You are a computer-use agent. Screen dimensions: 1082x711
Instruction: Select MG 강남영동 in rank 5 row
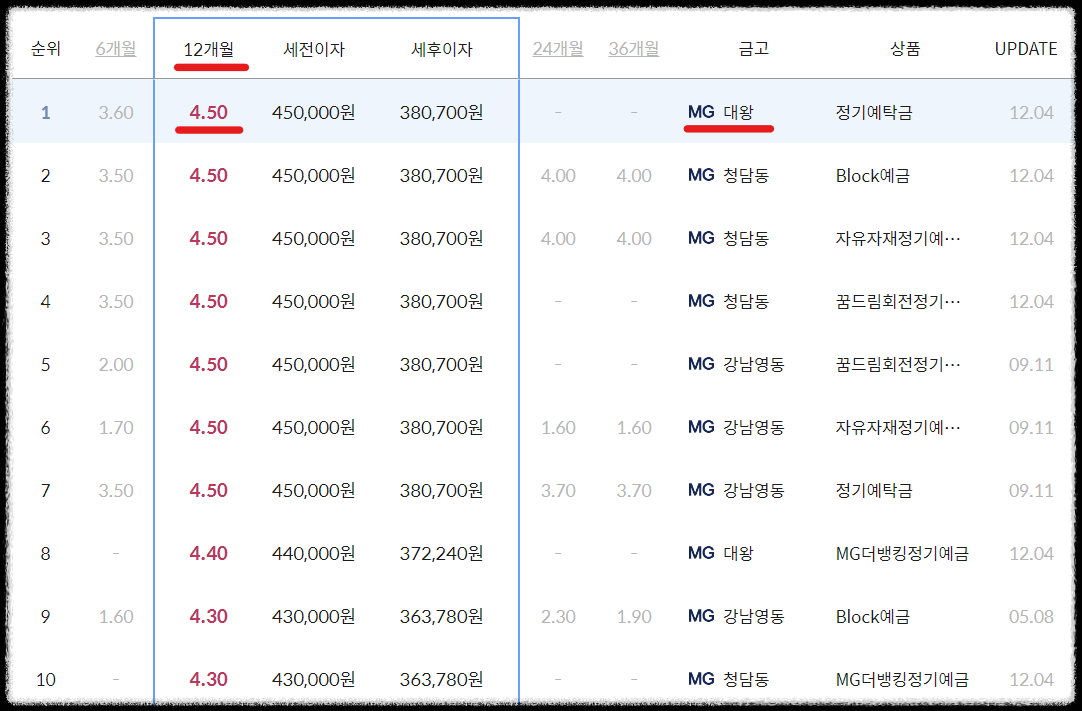(x=735, y=364)
